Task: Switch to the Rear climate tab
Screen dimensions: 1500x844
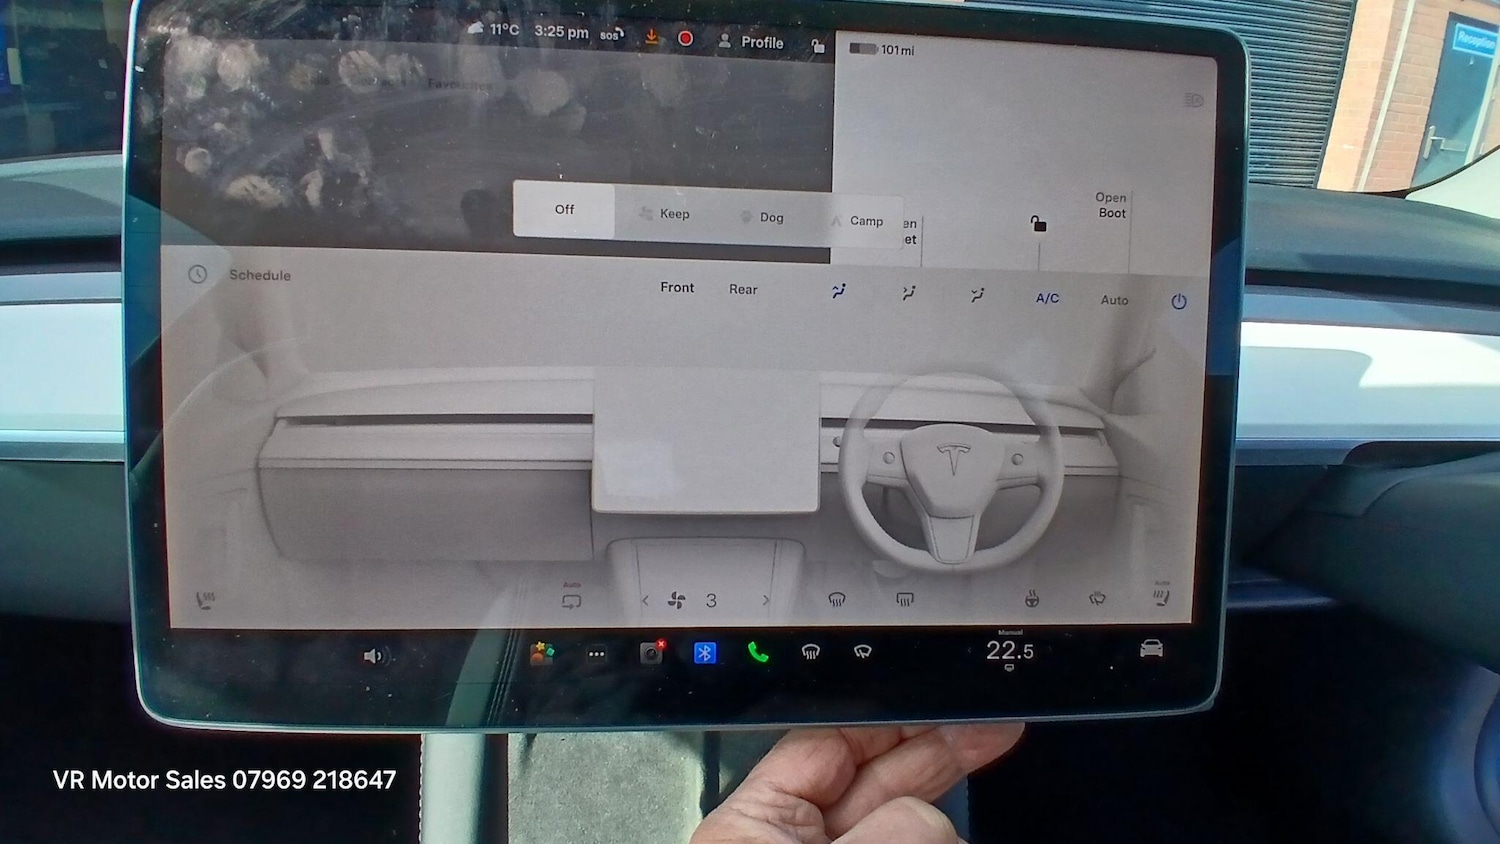Action: 742,289
